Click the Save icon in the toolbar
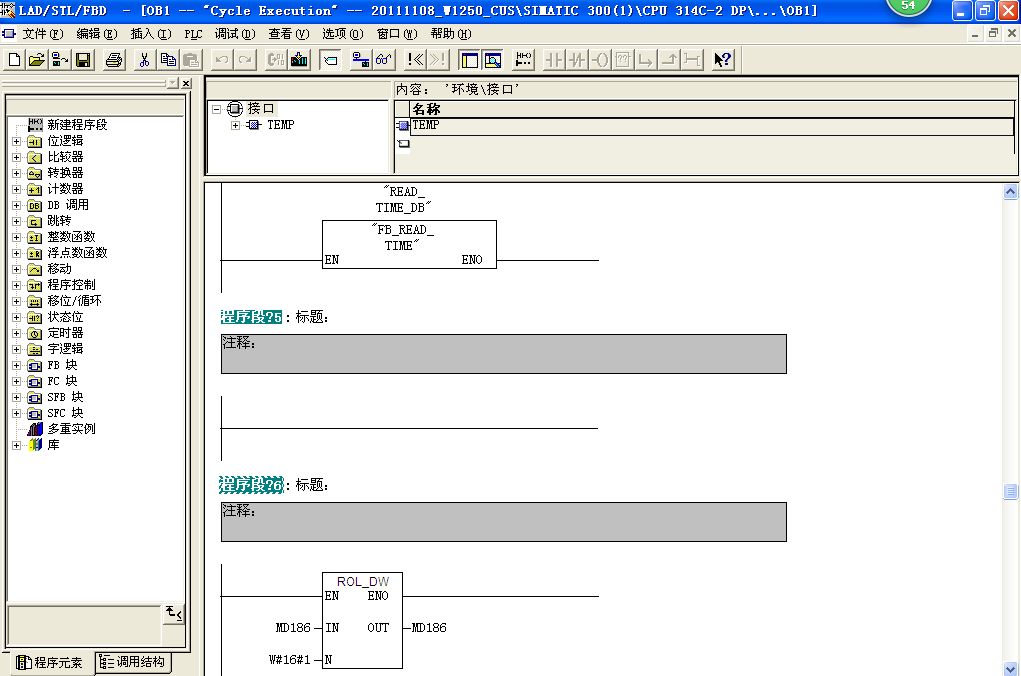1021x676 pixels. point(83,60)
